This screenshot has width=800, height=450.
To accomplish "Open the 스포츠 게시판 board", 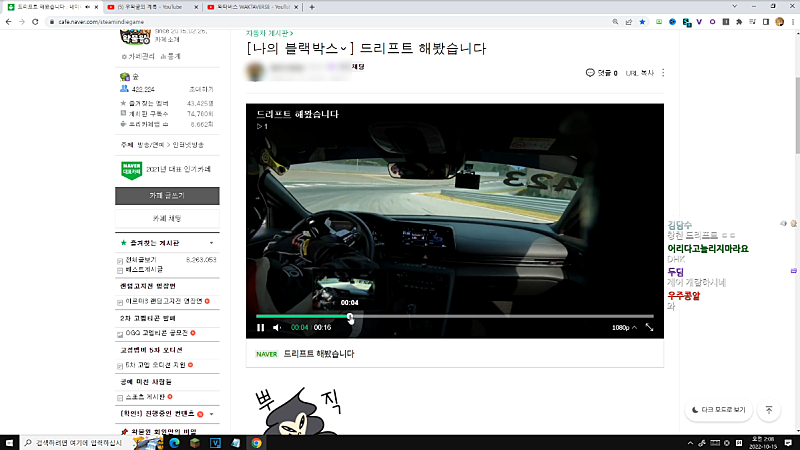I will click(x=145, y=396).
